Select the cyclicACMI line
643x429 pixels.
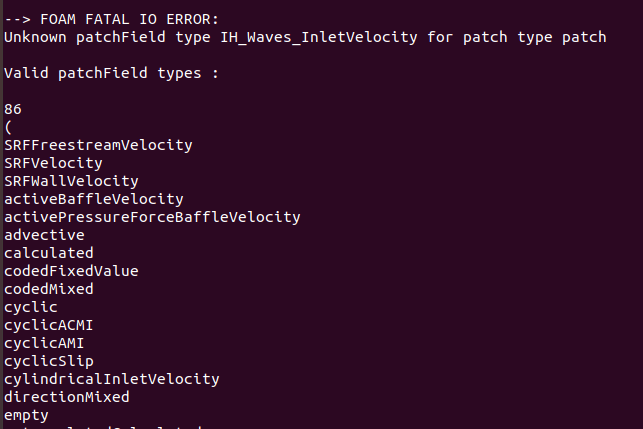pyautogui.click(x=49, y=325)
